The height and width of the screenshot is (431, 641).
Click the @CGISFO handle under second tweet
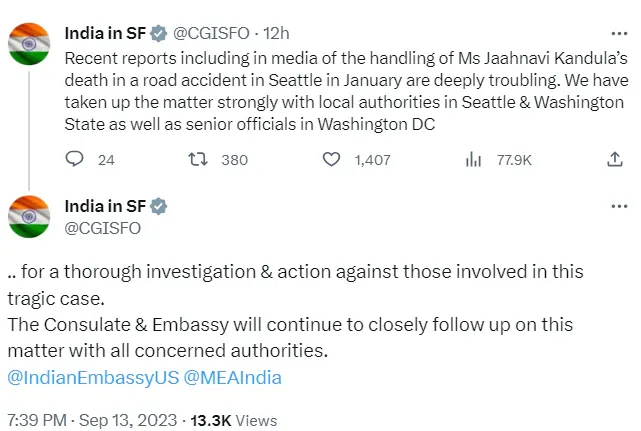click(x=103, y=228)
